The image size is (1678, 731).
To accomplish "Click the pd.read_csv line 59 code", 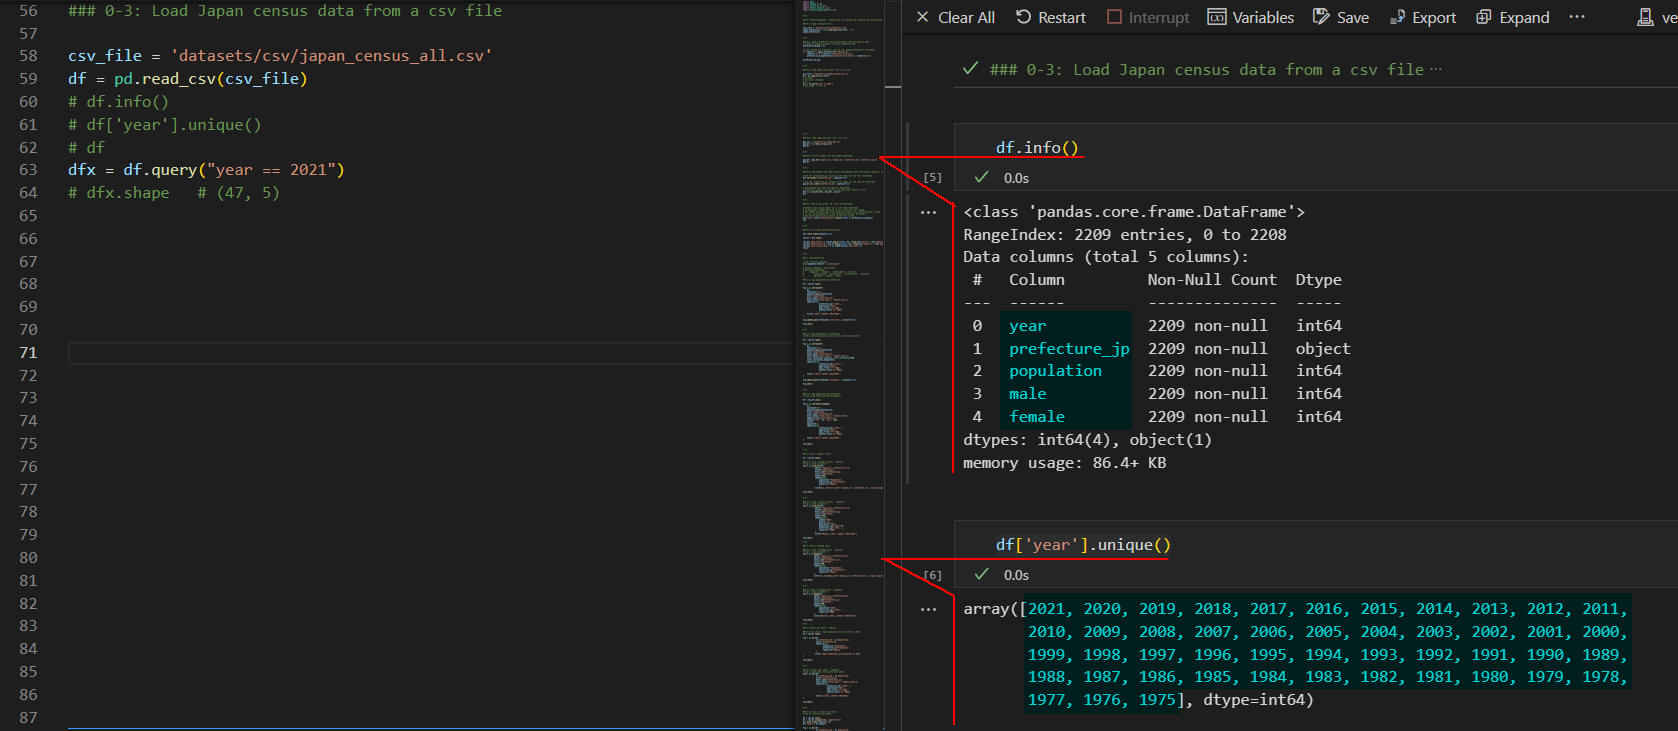I will tap(188, 78).
